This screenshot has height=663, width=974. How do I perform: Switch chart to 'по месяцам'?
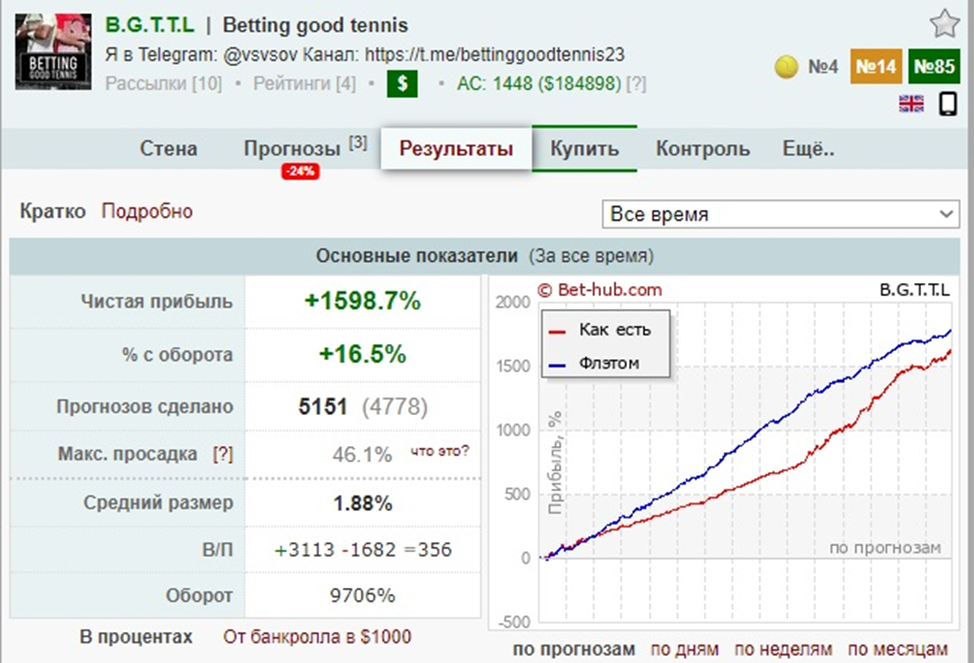[898, 649]
